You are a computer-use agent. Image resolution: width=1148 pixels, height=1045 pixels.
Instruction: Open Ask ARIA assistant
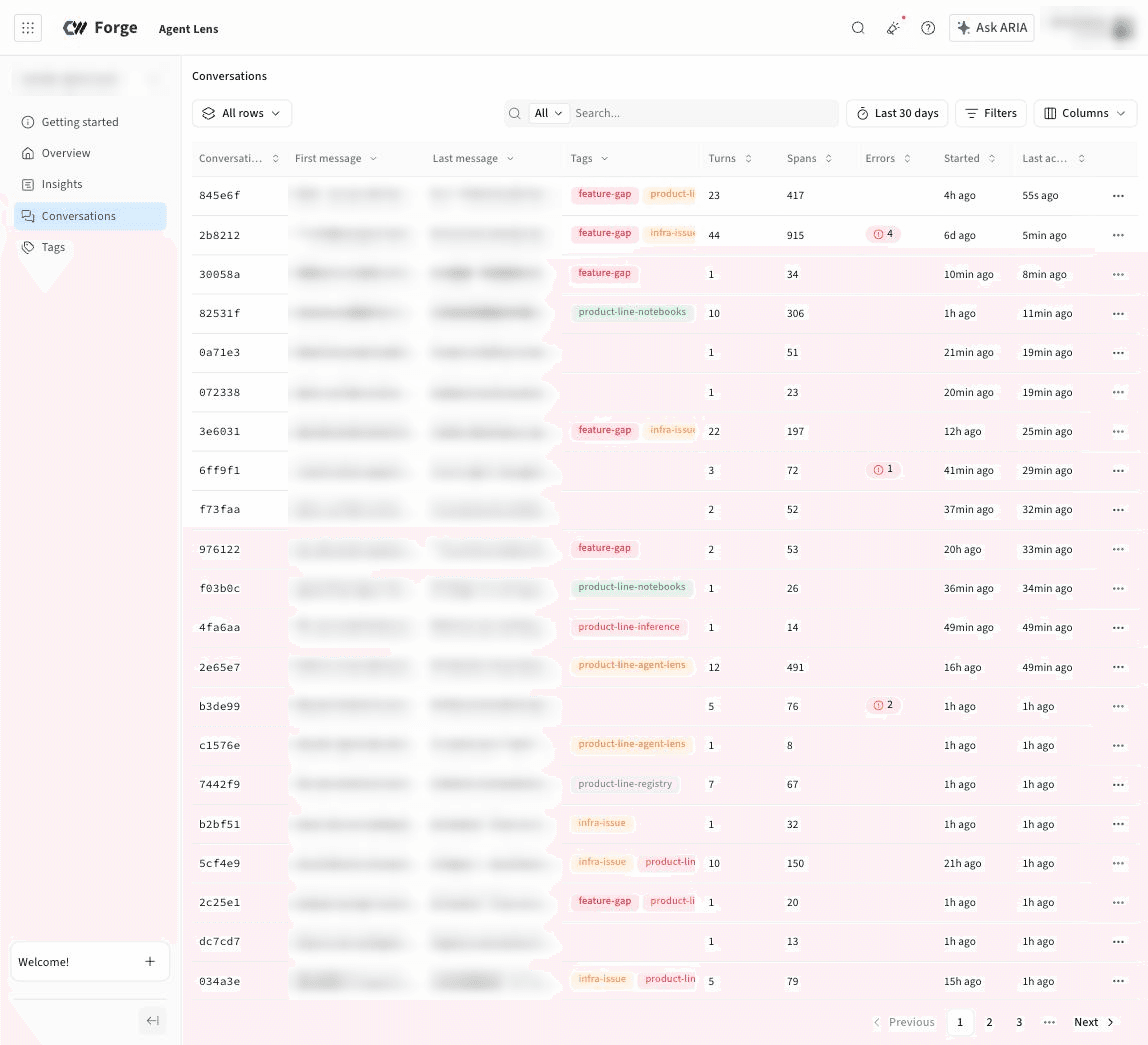(991, 28)
